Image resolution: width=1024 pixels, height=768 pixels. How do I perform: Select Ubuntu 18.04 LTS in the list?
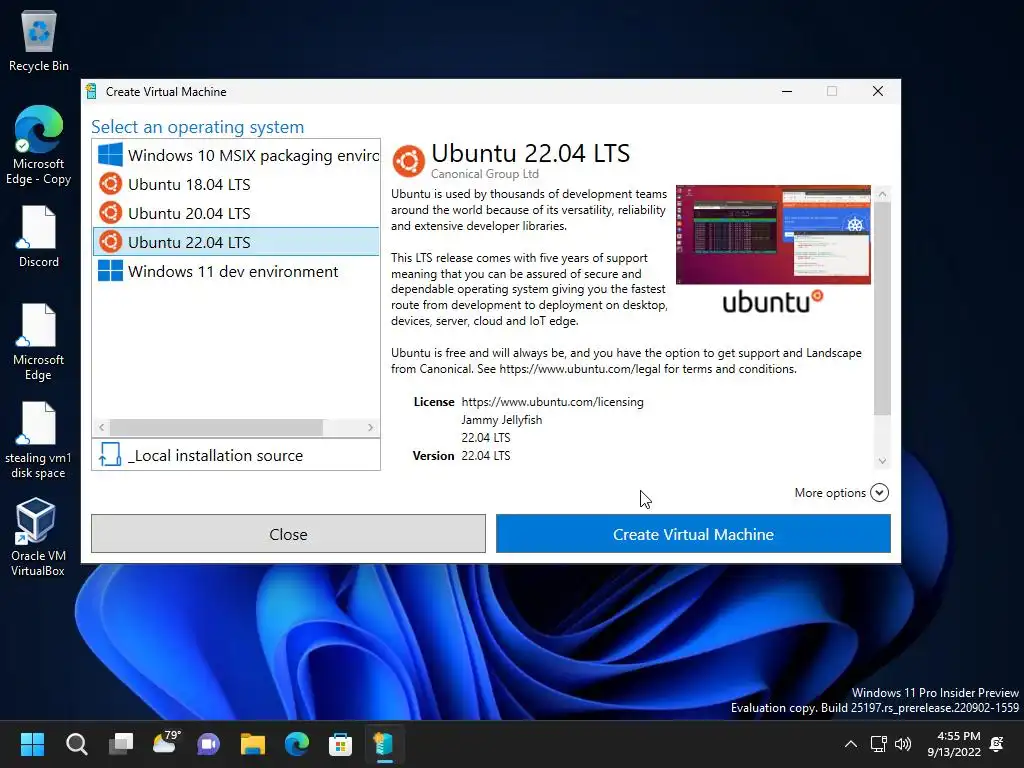pyautogui.click(x=236, y=184)
